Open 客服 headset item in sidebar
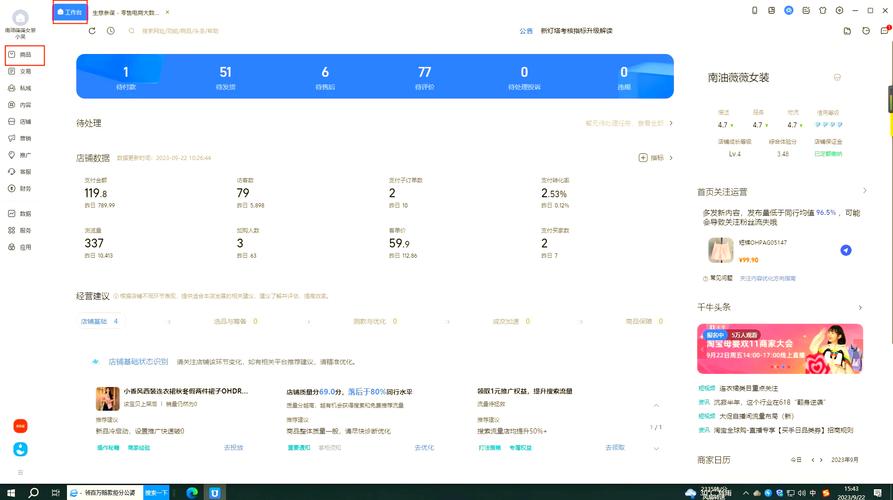The height and width of the screenshot is (500, 893). [x=20, y=171]
